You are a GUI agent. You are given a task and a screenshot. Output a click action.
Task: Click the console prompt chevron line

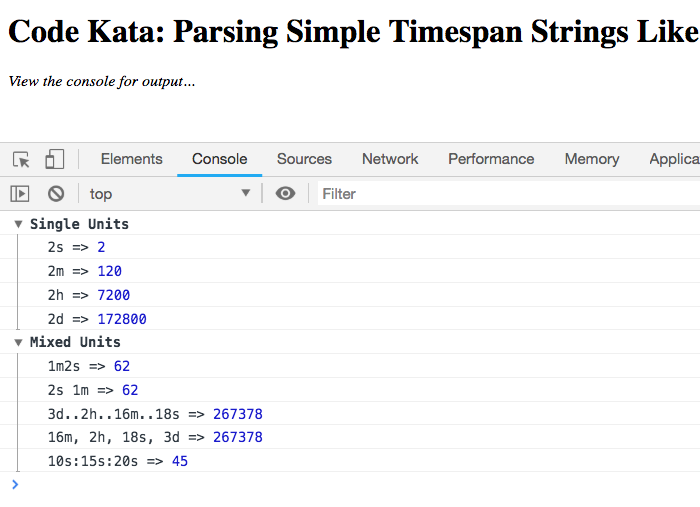[350, 485]
